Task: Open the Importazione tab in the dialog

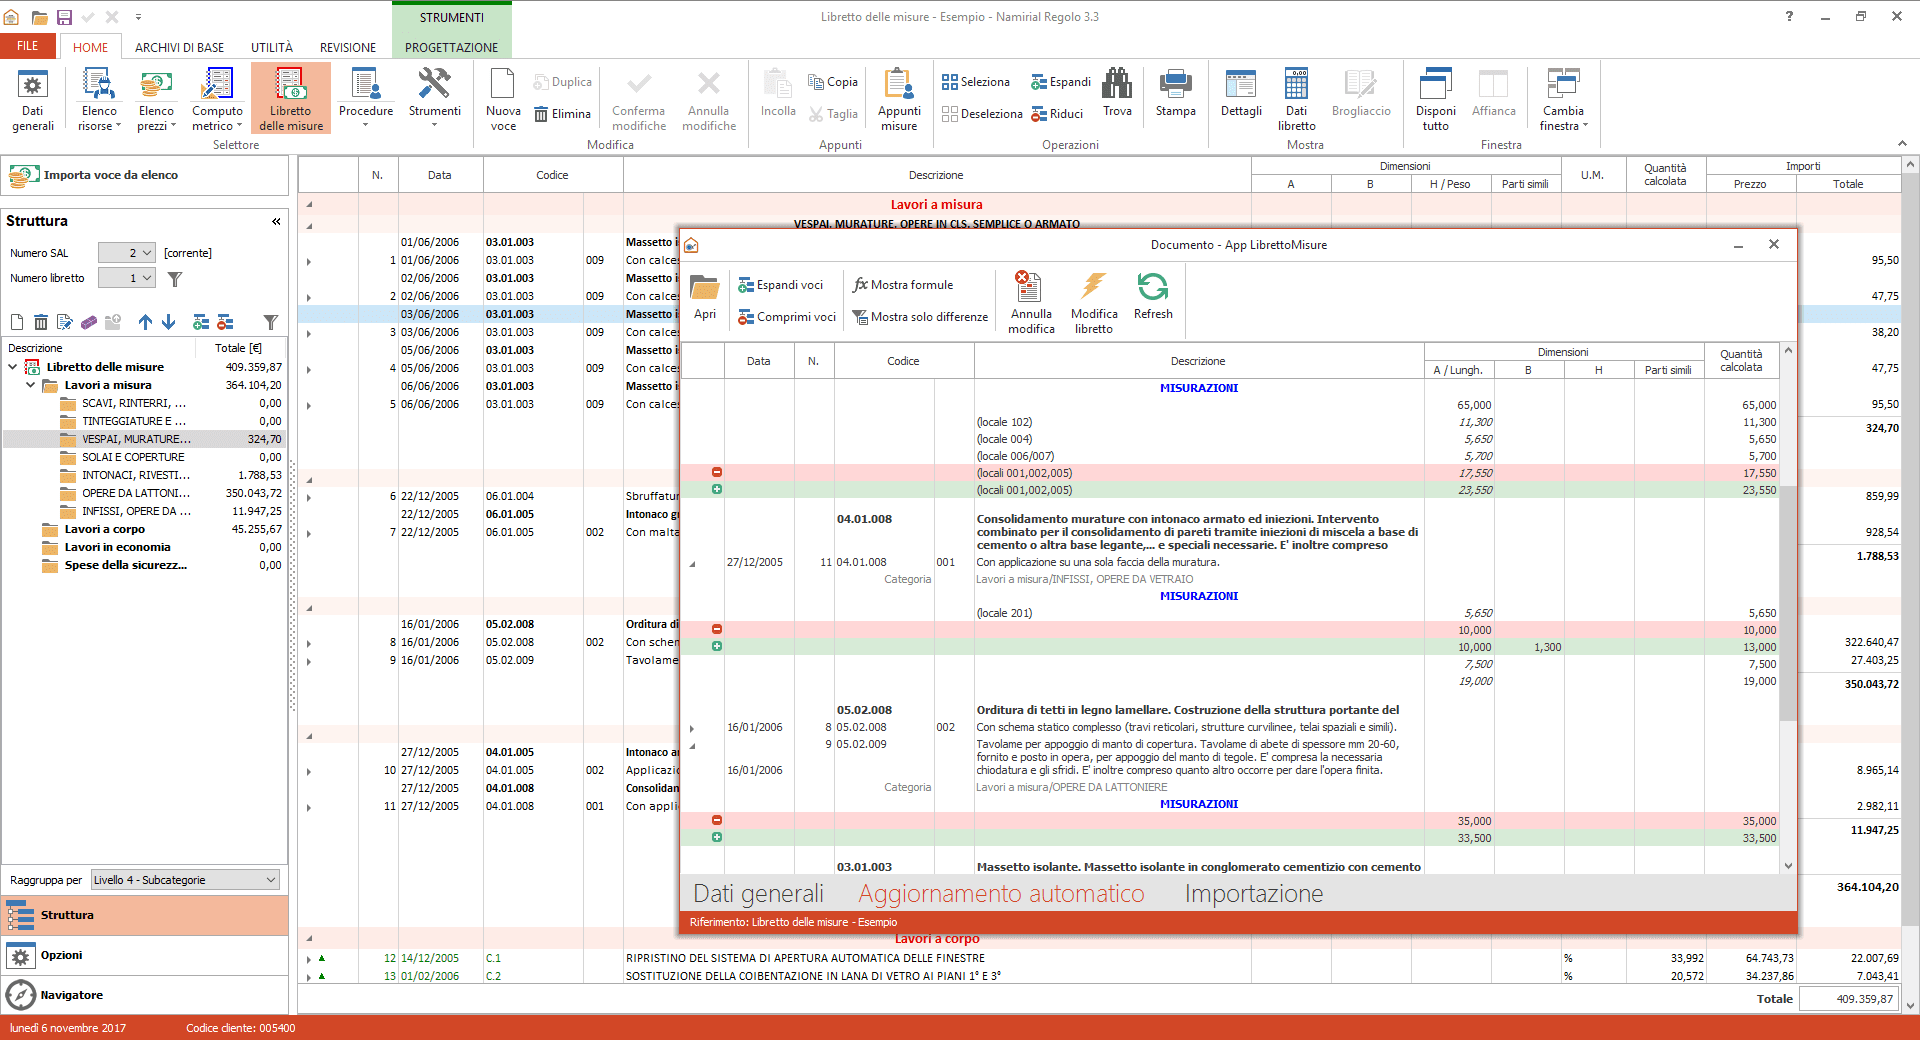Action: [1253, 894]
